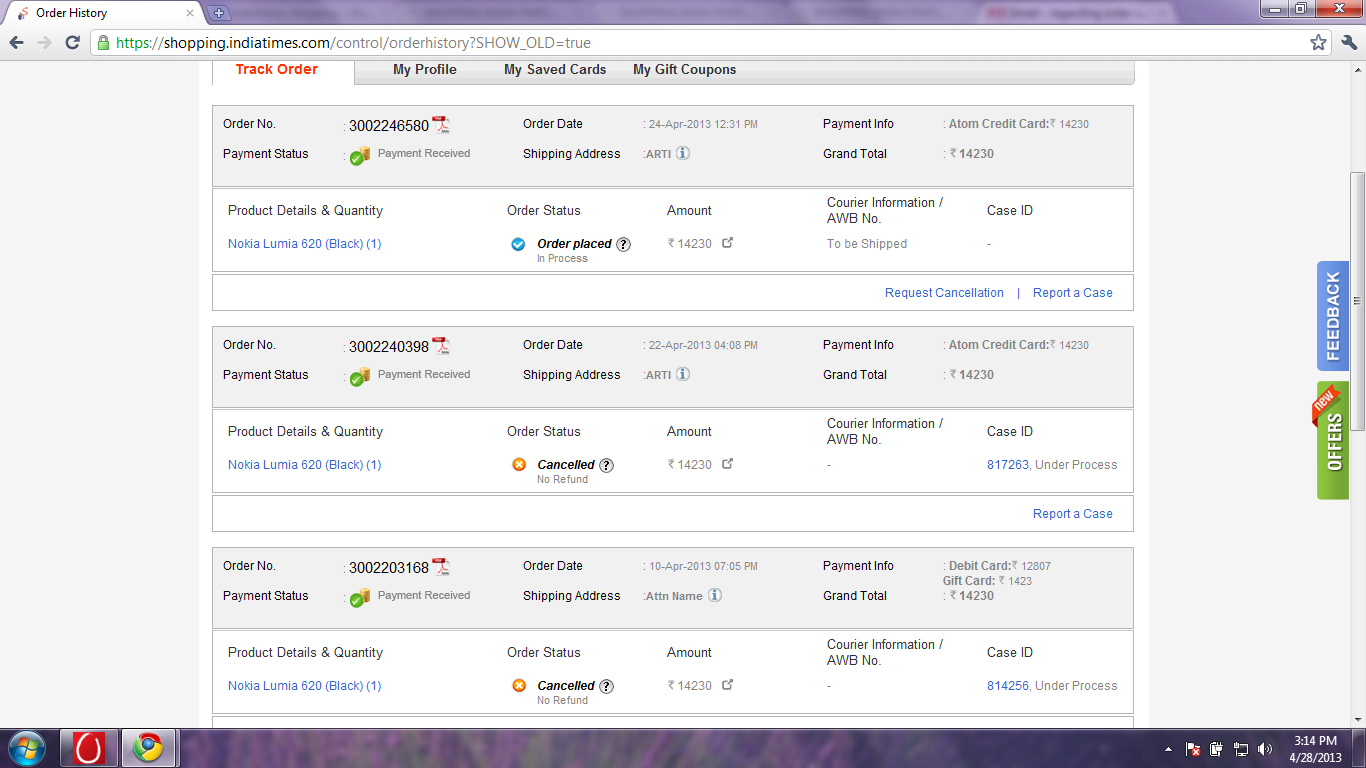Open case ID 817263 link
This screenshot has height=768, width=1366.
click(1007, 465)
